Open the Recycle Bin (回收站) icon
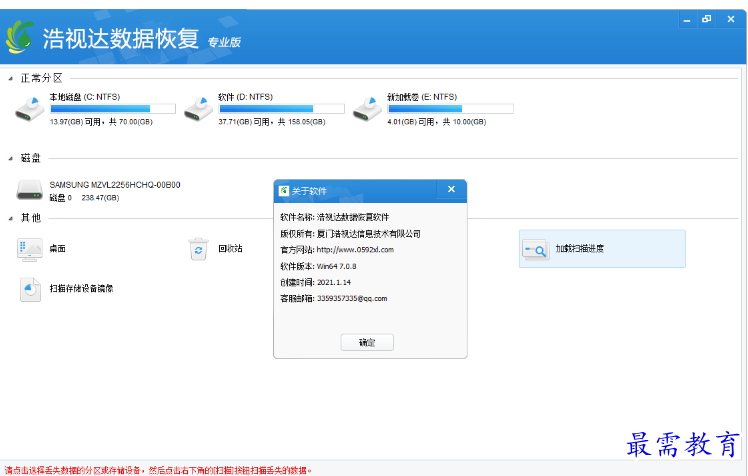 pyautogui.click(x=198, y=249)
